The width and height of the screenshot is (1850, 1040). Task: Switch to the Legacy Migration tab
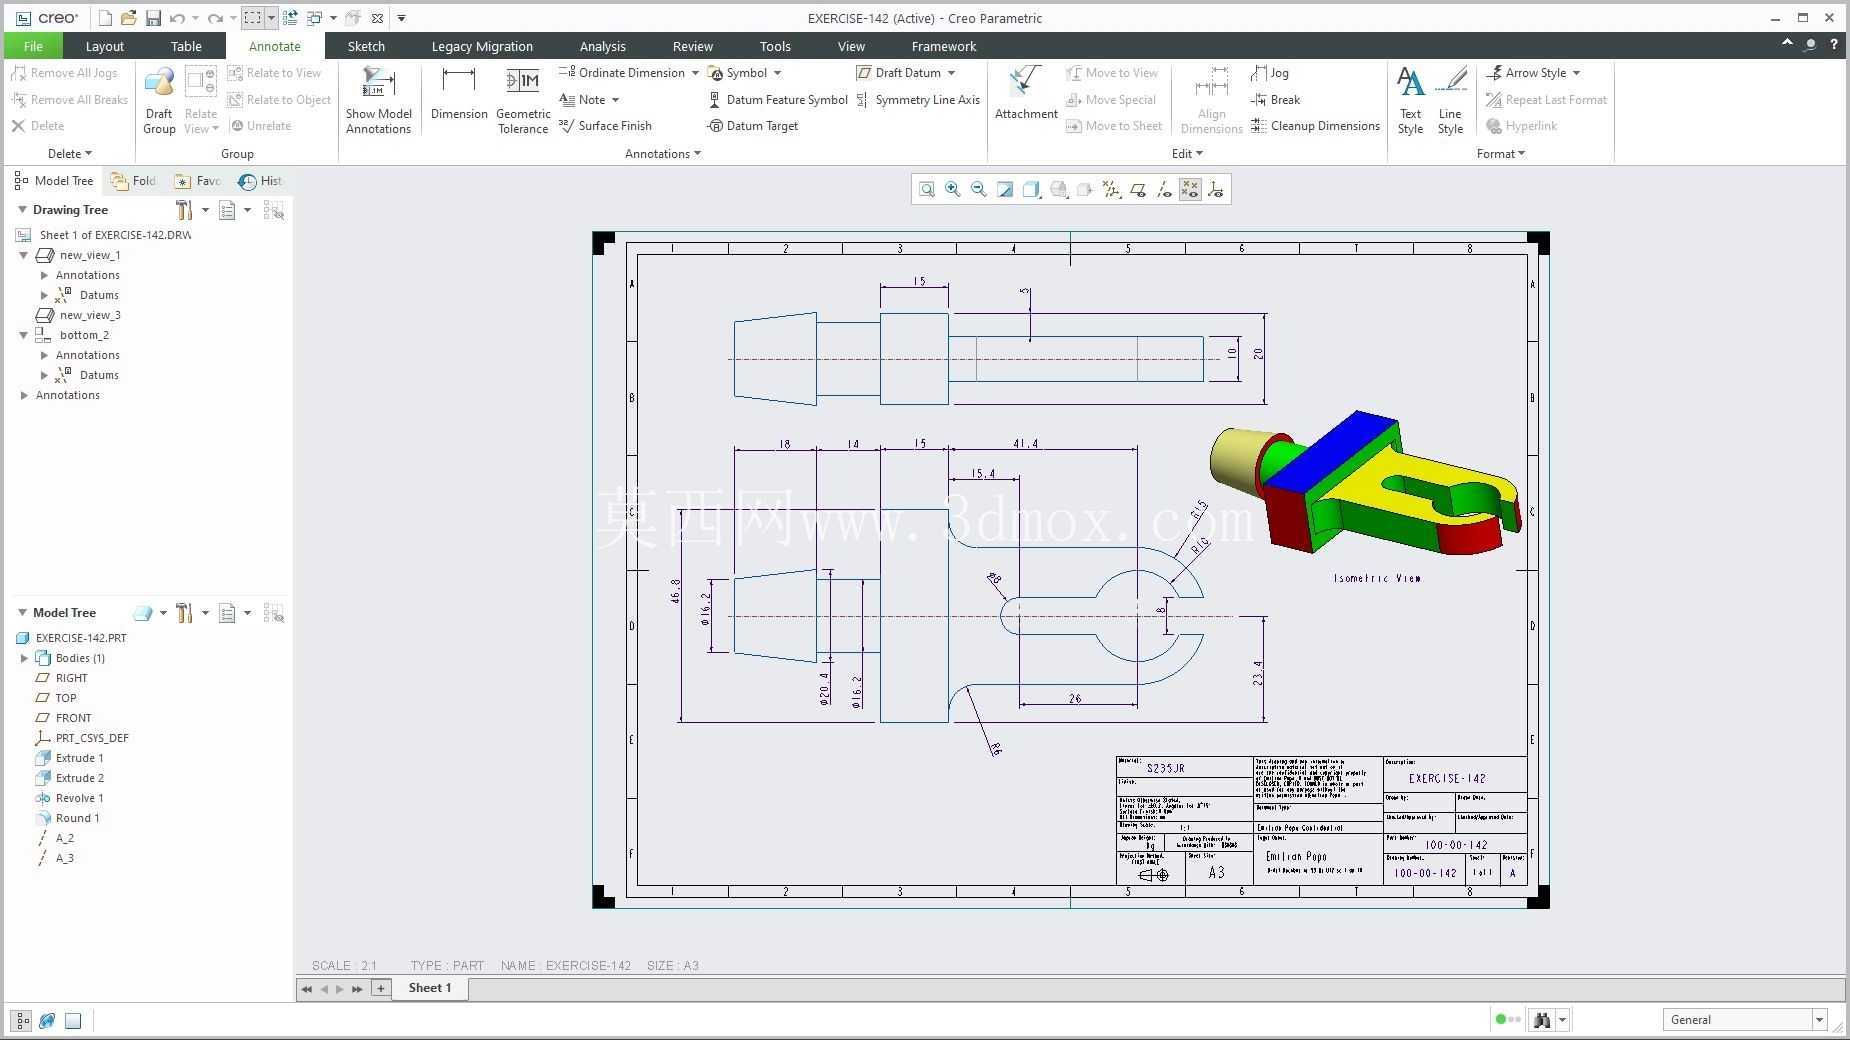(482, 46)
